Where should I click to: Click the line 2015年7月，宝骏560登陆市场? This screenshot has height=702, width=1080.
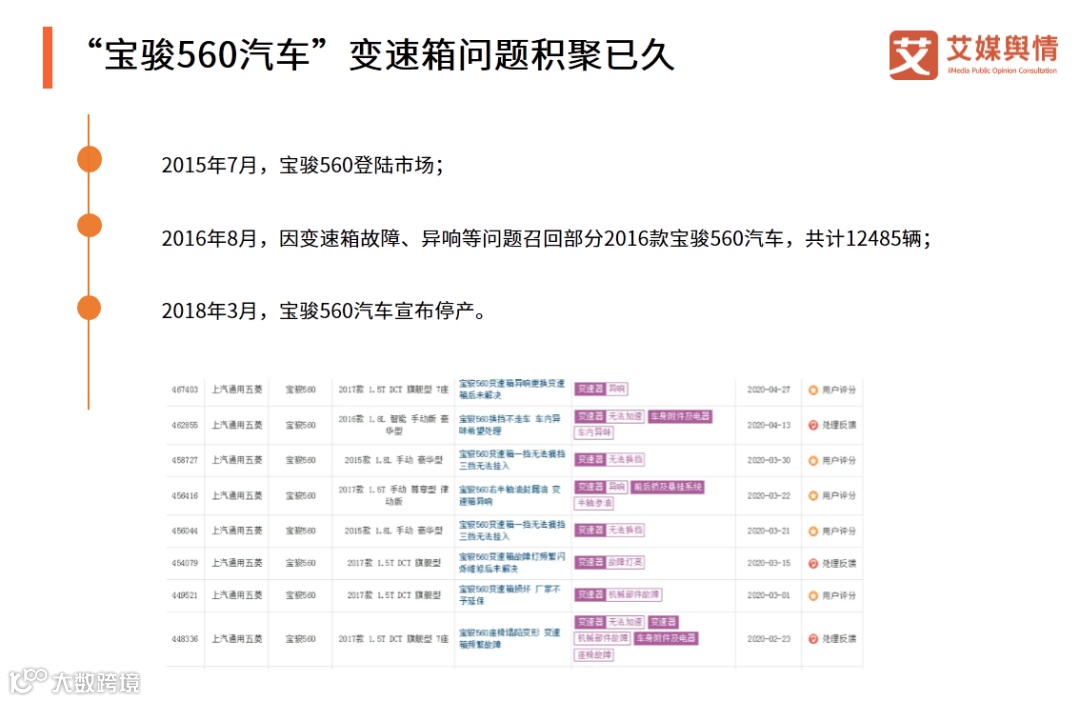302,165
